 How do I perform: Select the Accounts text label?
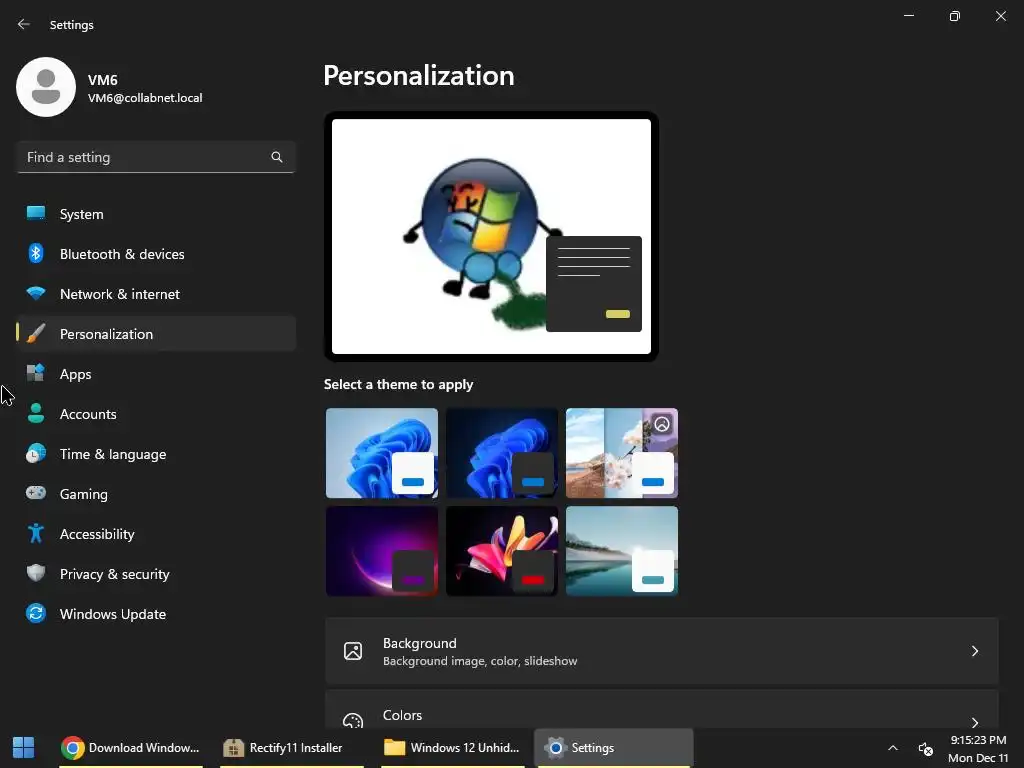(x=88, y=414)
